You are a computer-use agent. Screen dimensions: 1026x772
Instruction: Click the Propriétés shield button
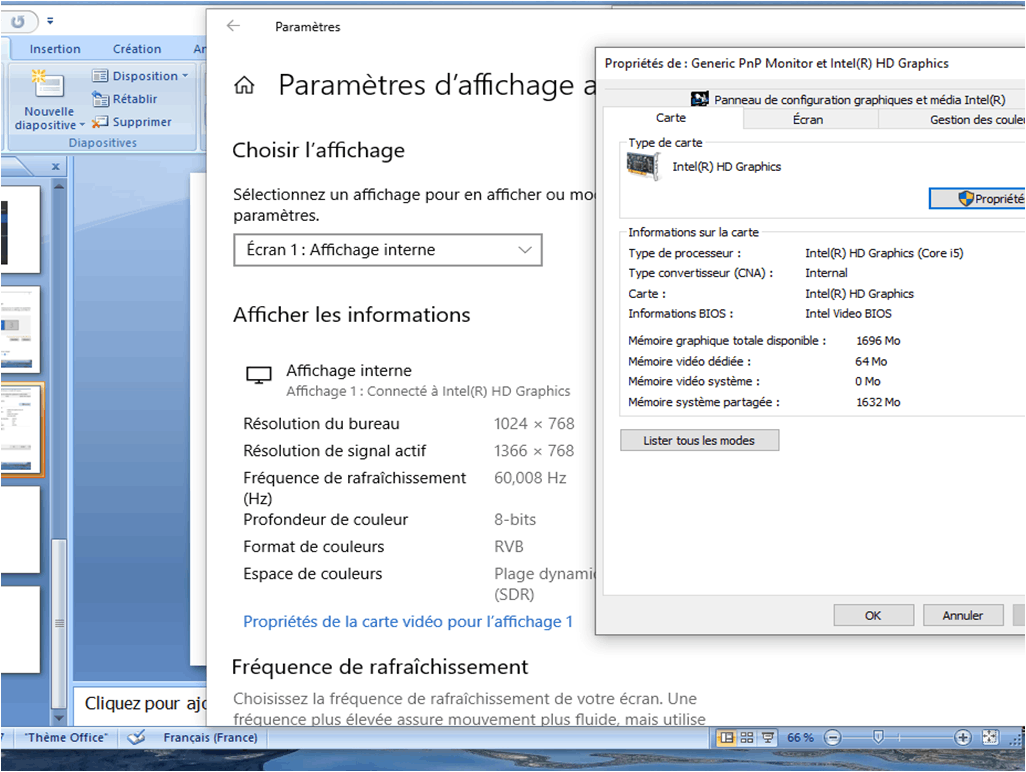[978, 198]
